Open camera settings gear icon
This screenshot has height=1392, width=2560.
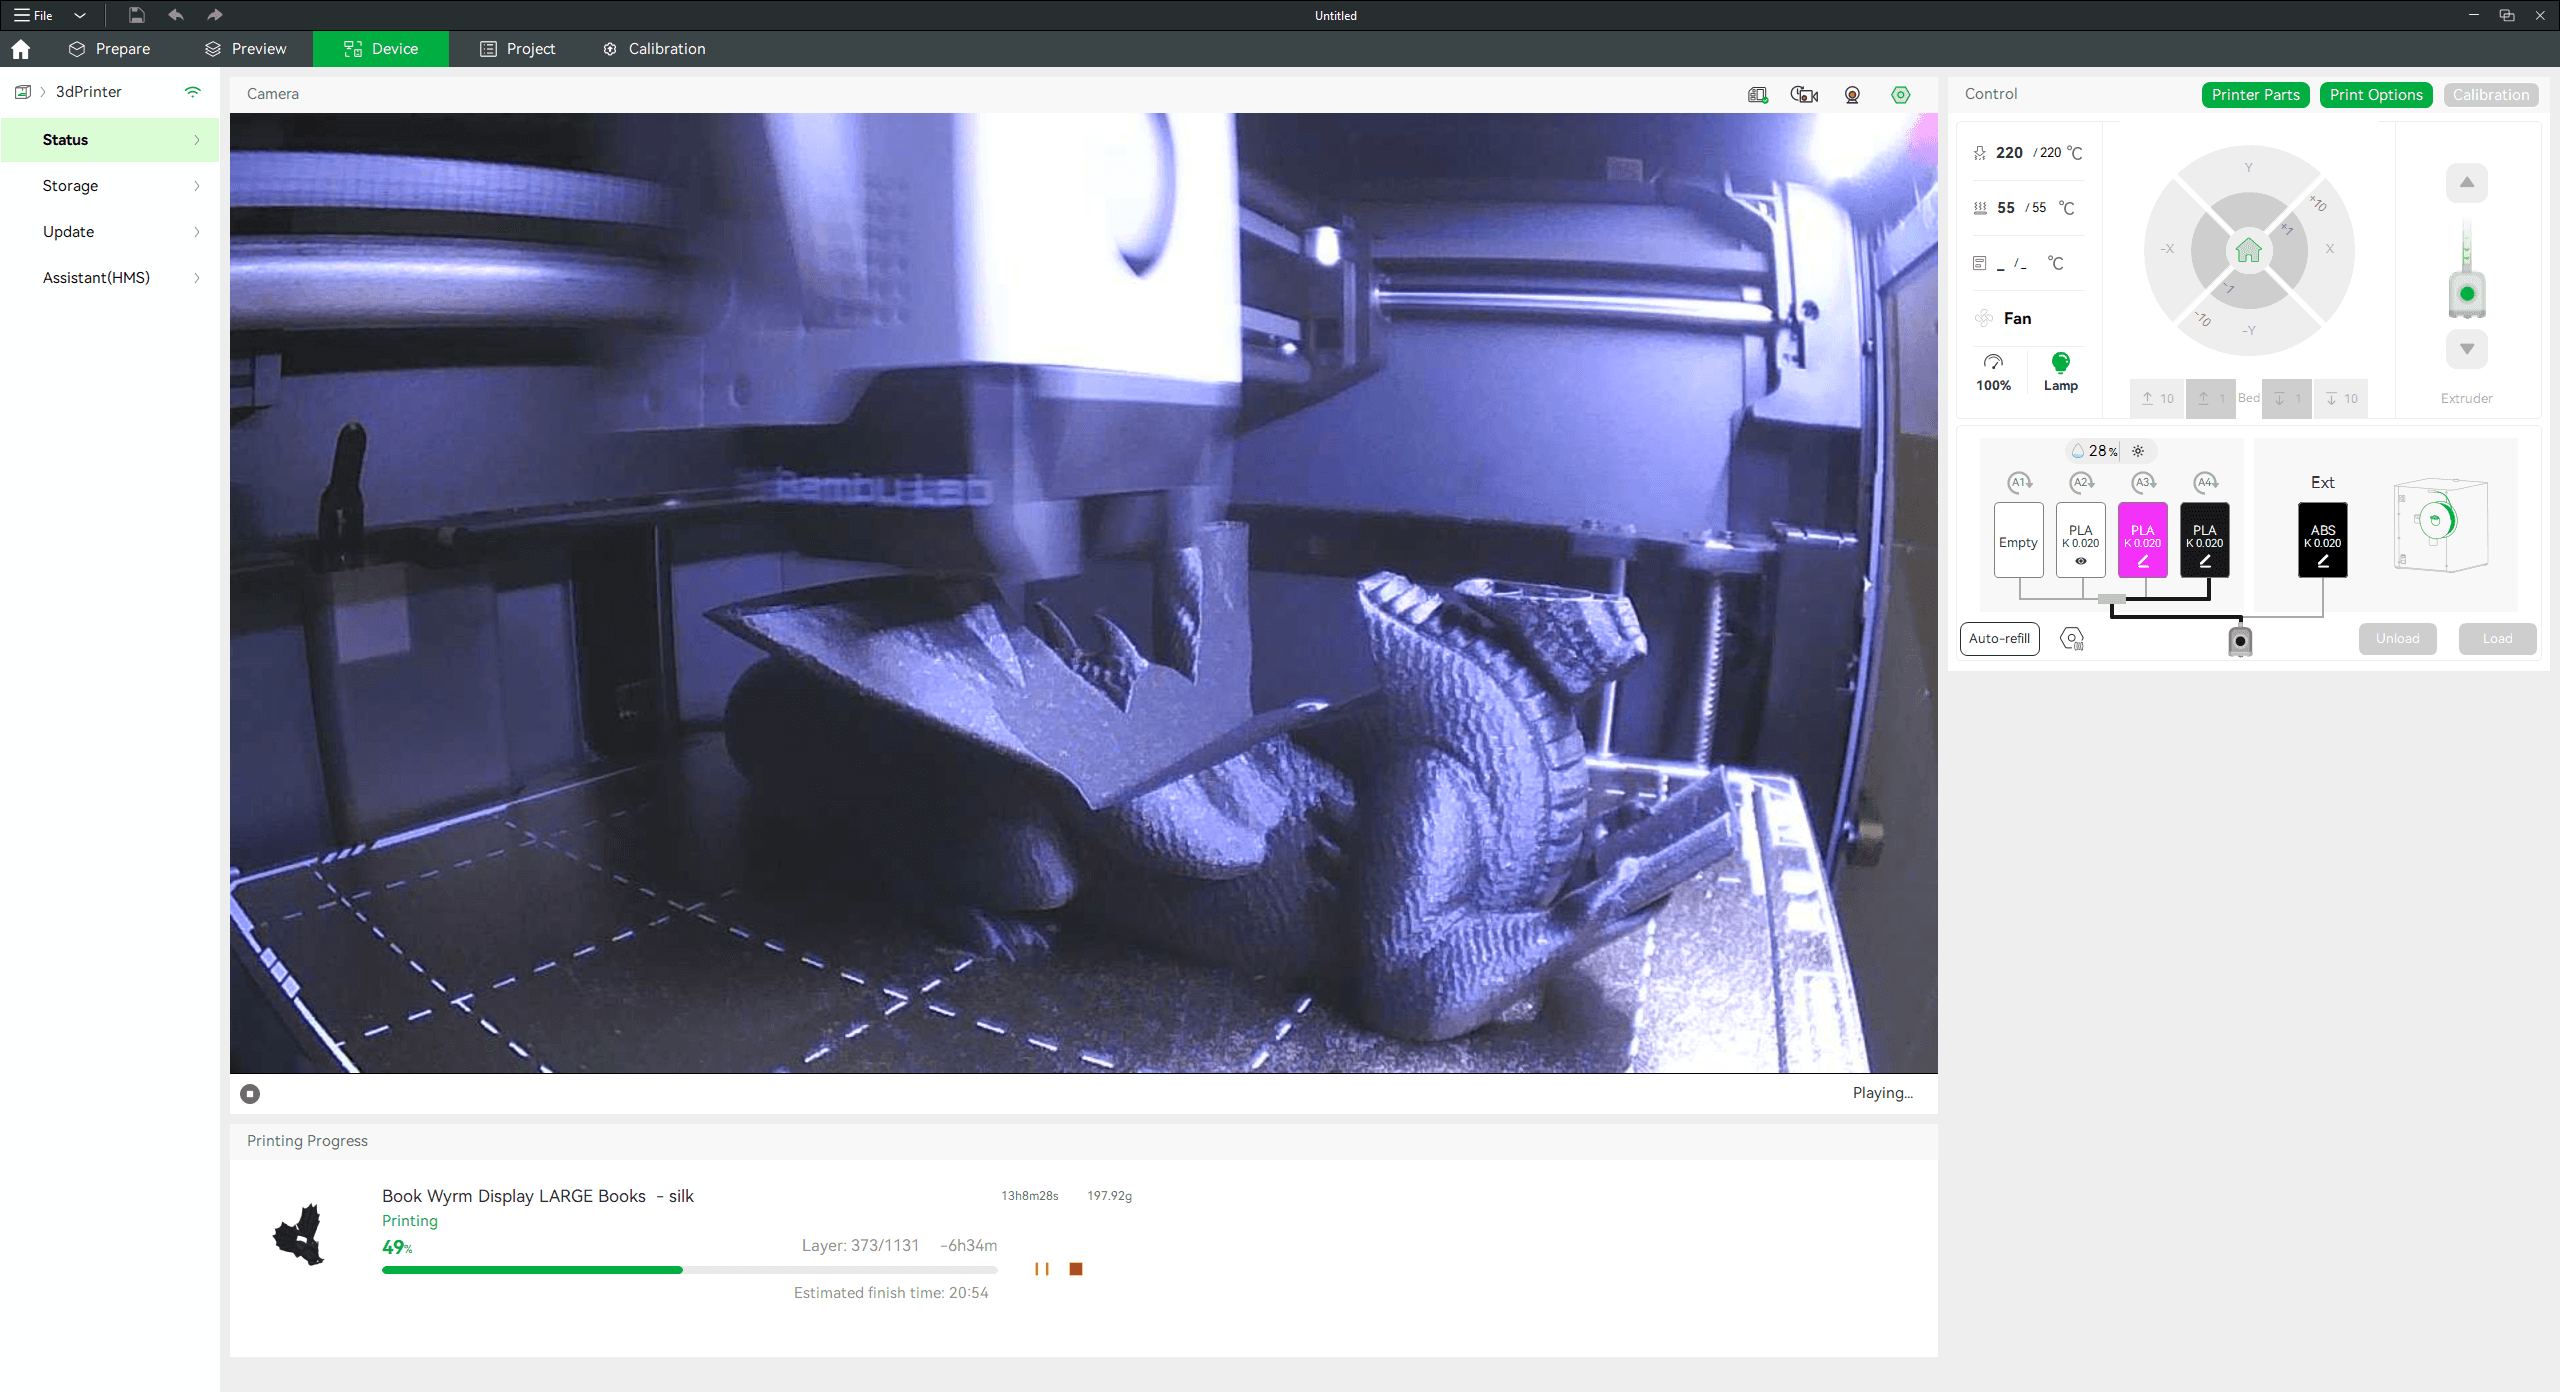coord(1901,95)
